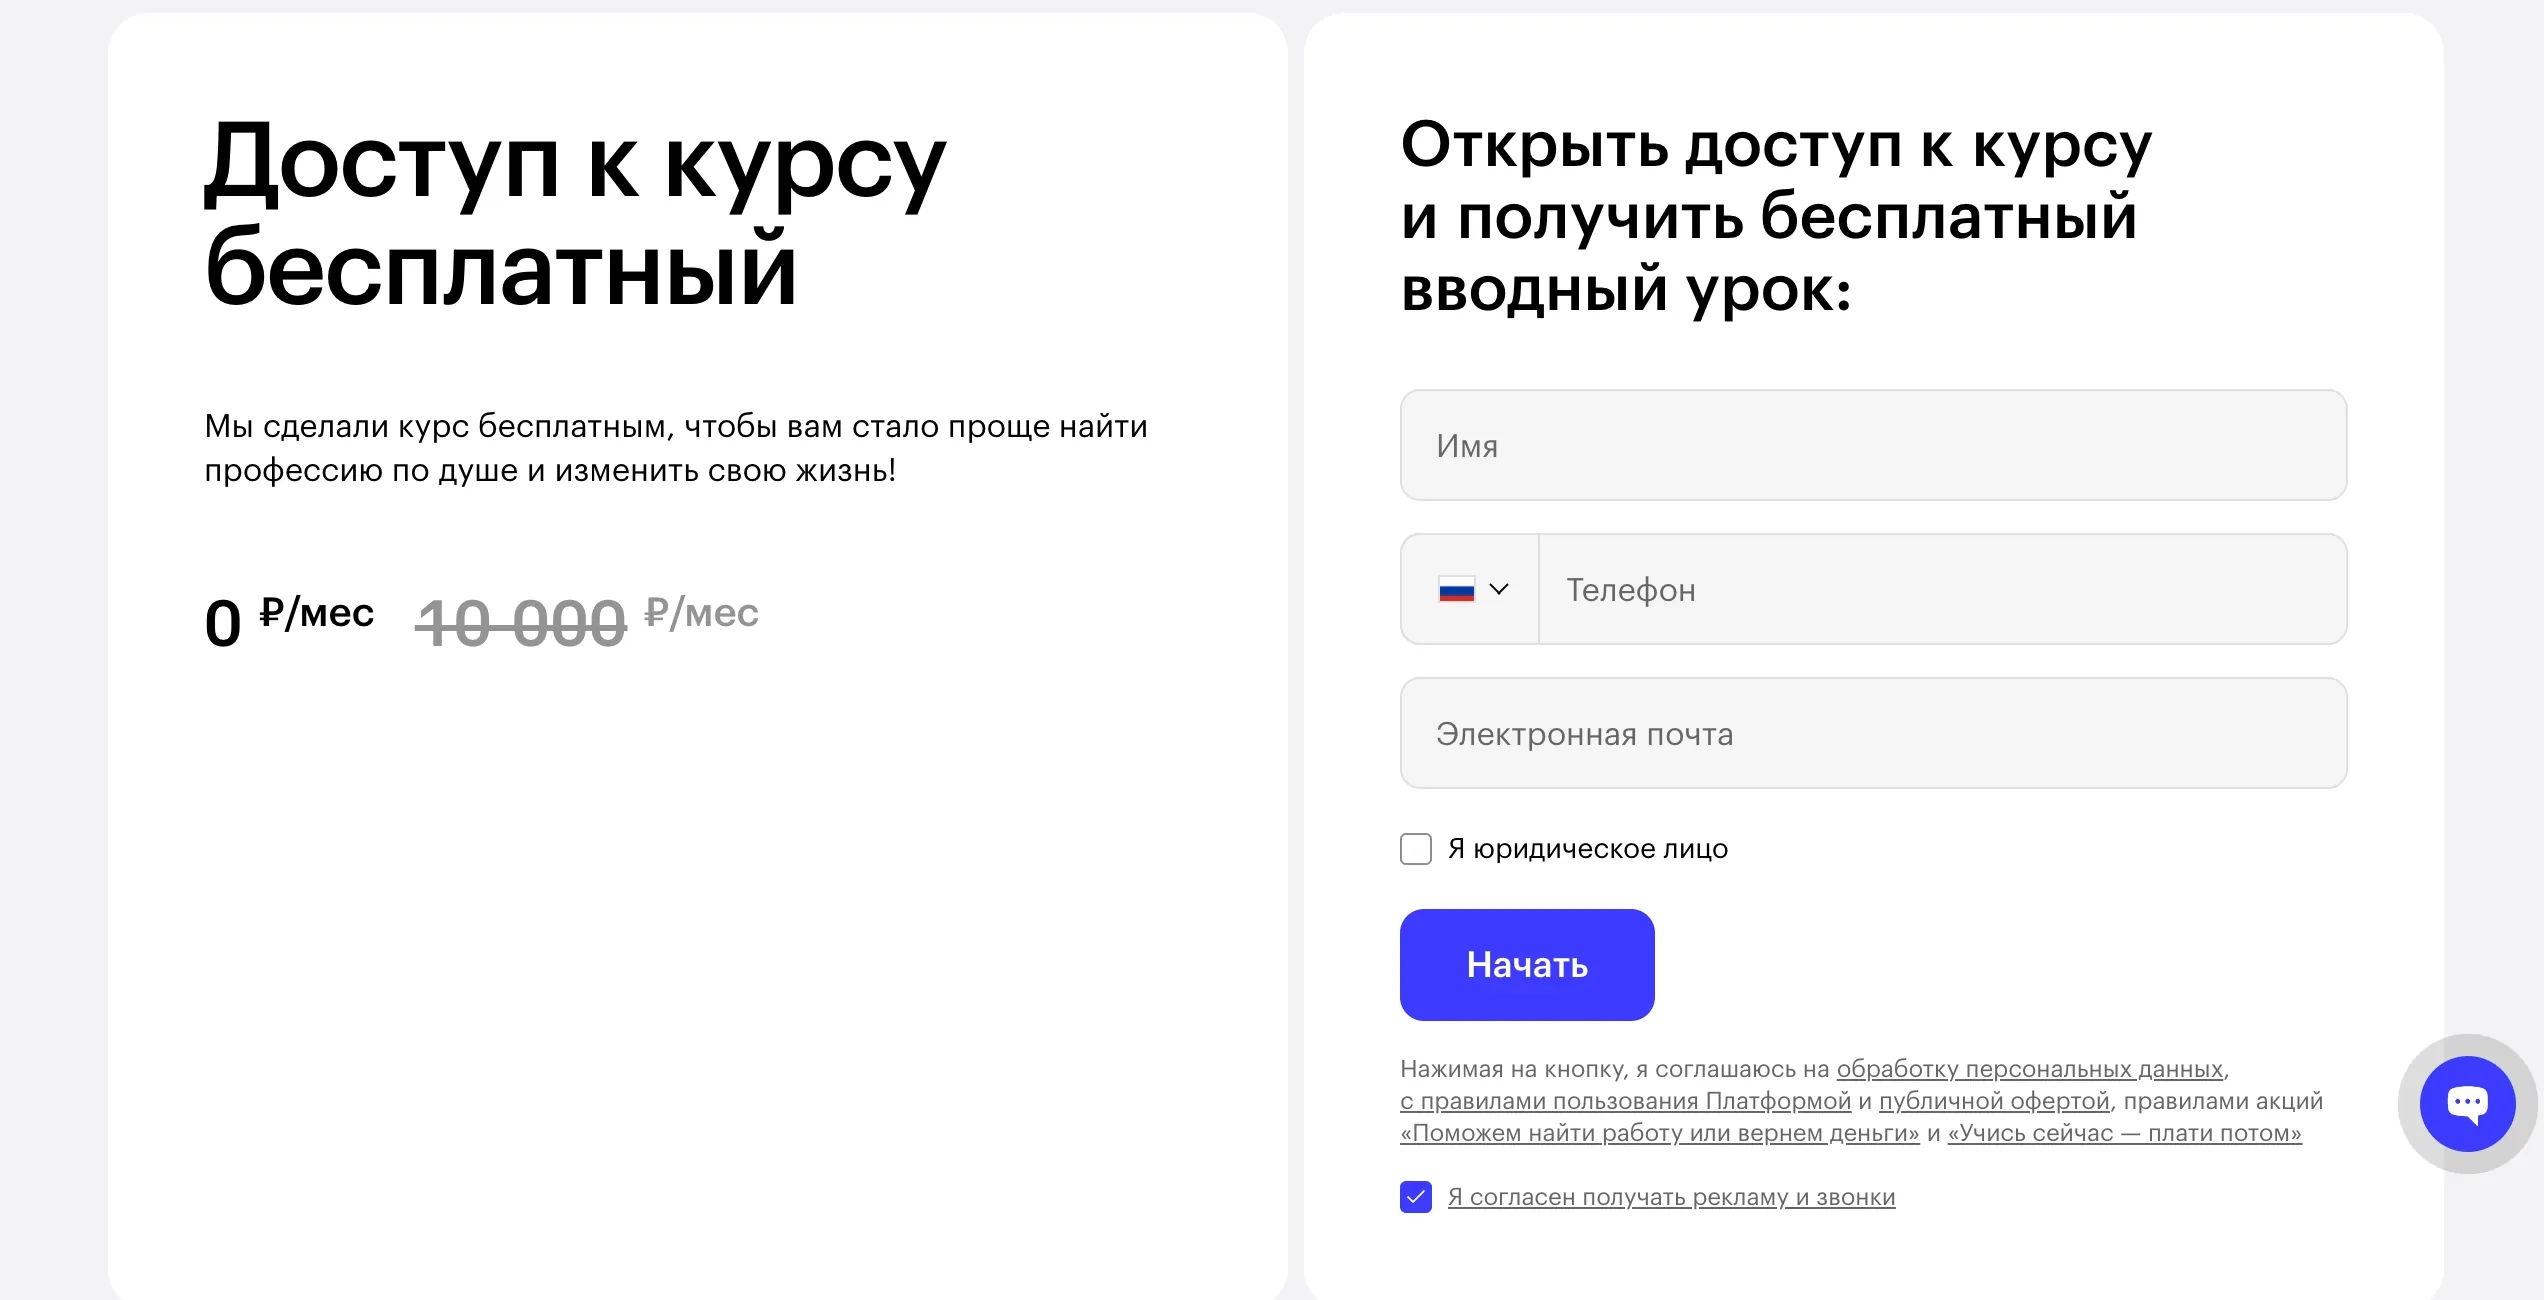2544x1300 pixels.
Task: Click the "Электронная почта" input field
Action: click(1872, 733)
